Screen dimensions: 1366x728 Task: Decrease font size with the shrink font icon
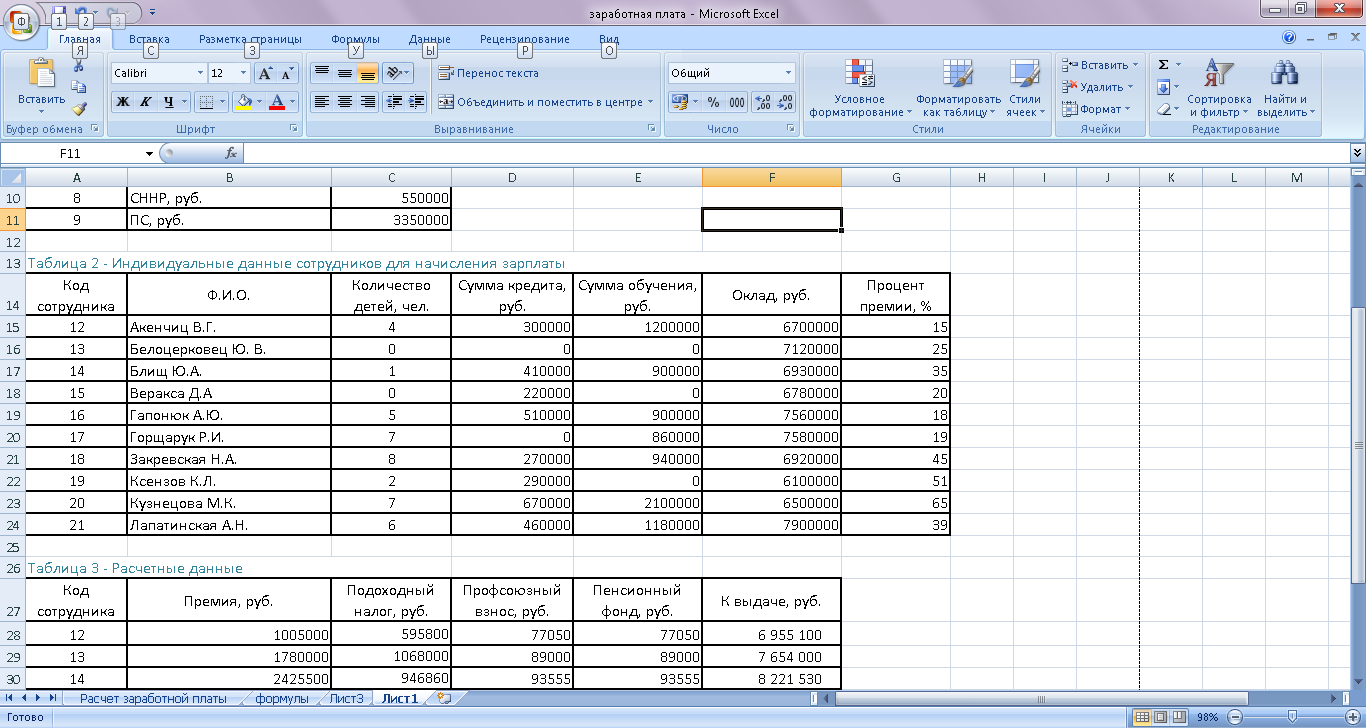pos(287,73)
